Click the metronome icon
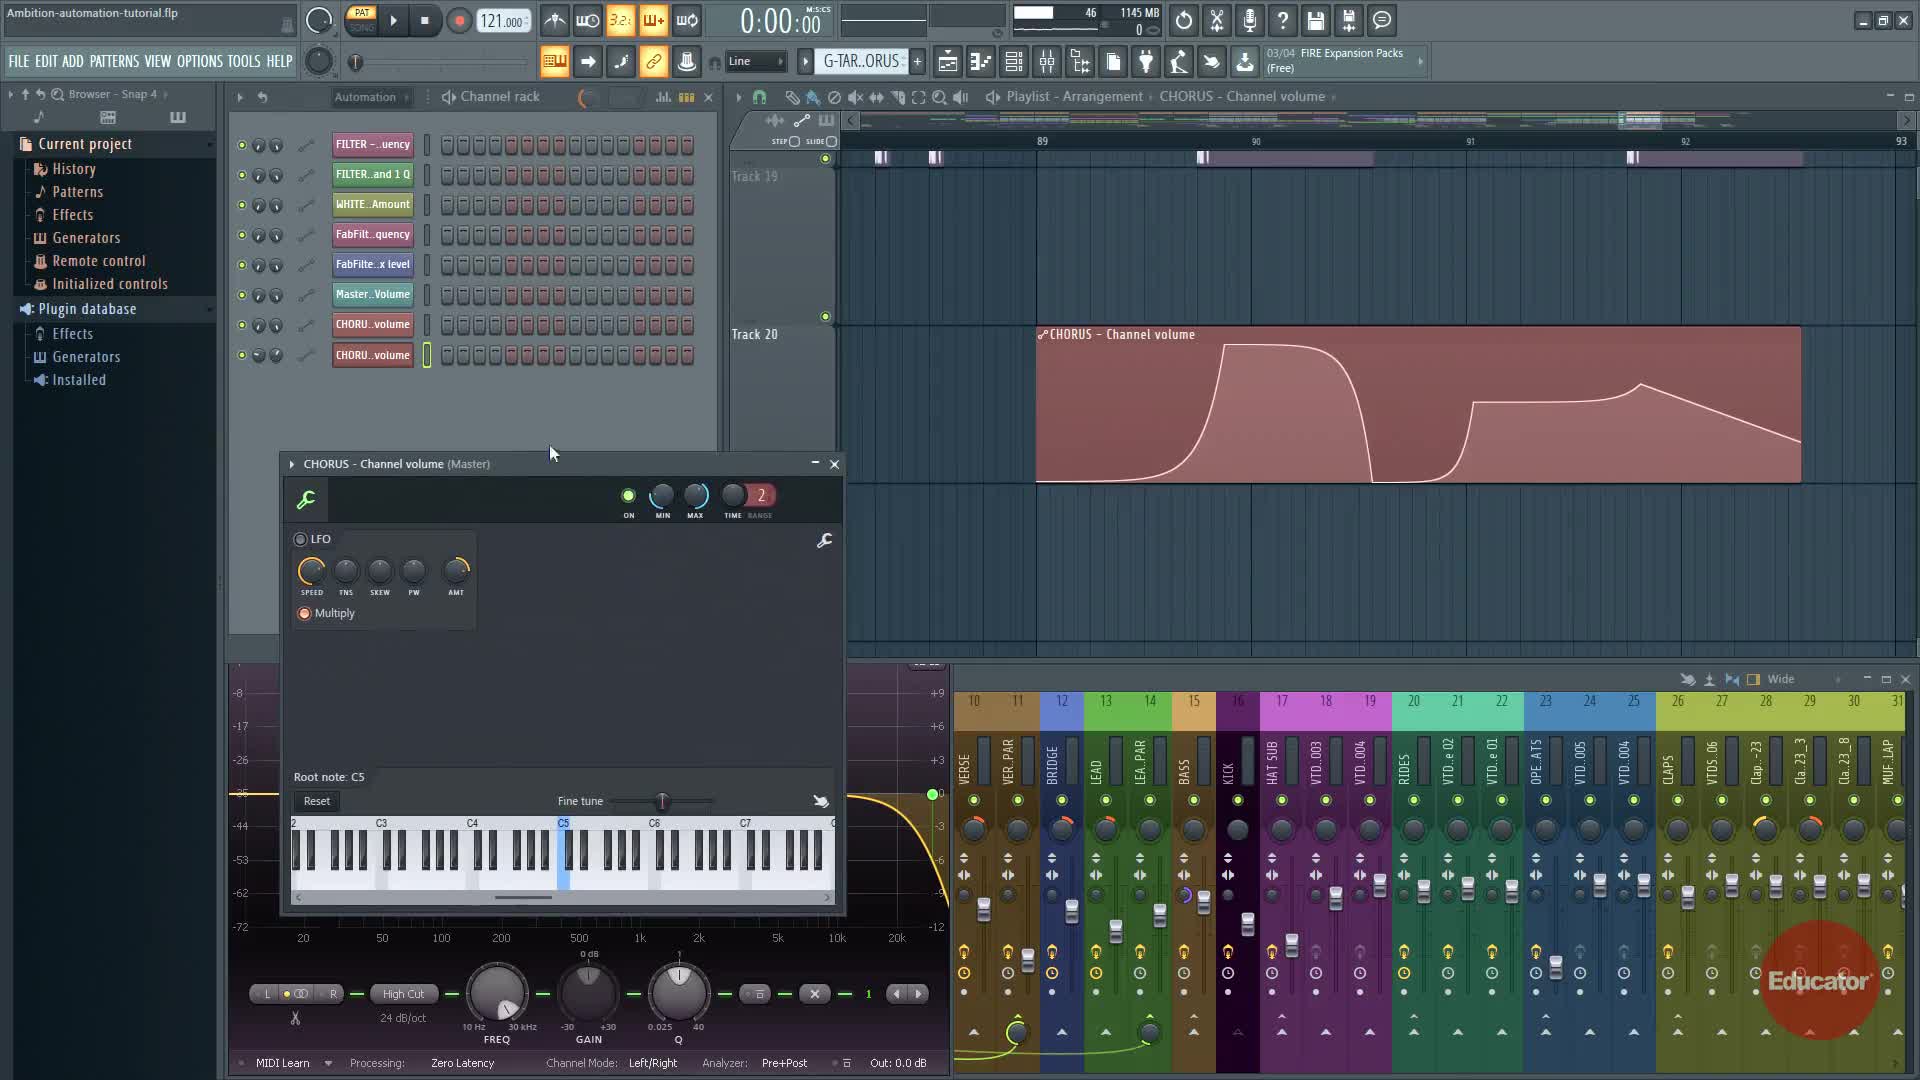The height and width of the screenshot is (1080, 1920). coord(555,21)
